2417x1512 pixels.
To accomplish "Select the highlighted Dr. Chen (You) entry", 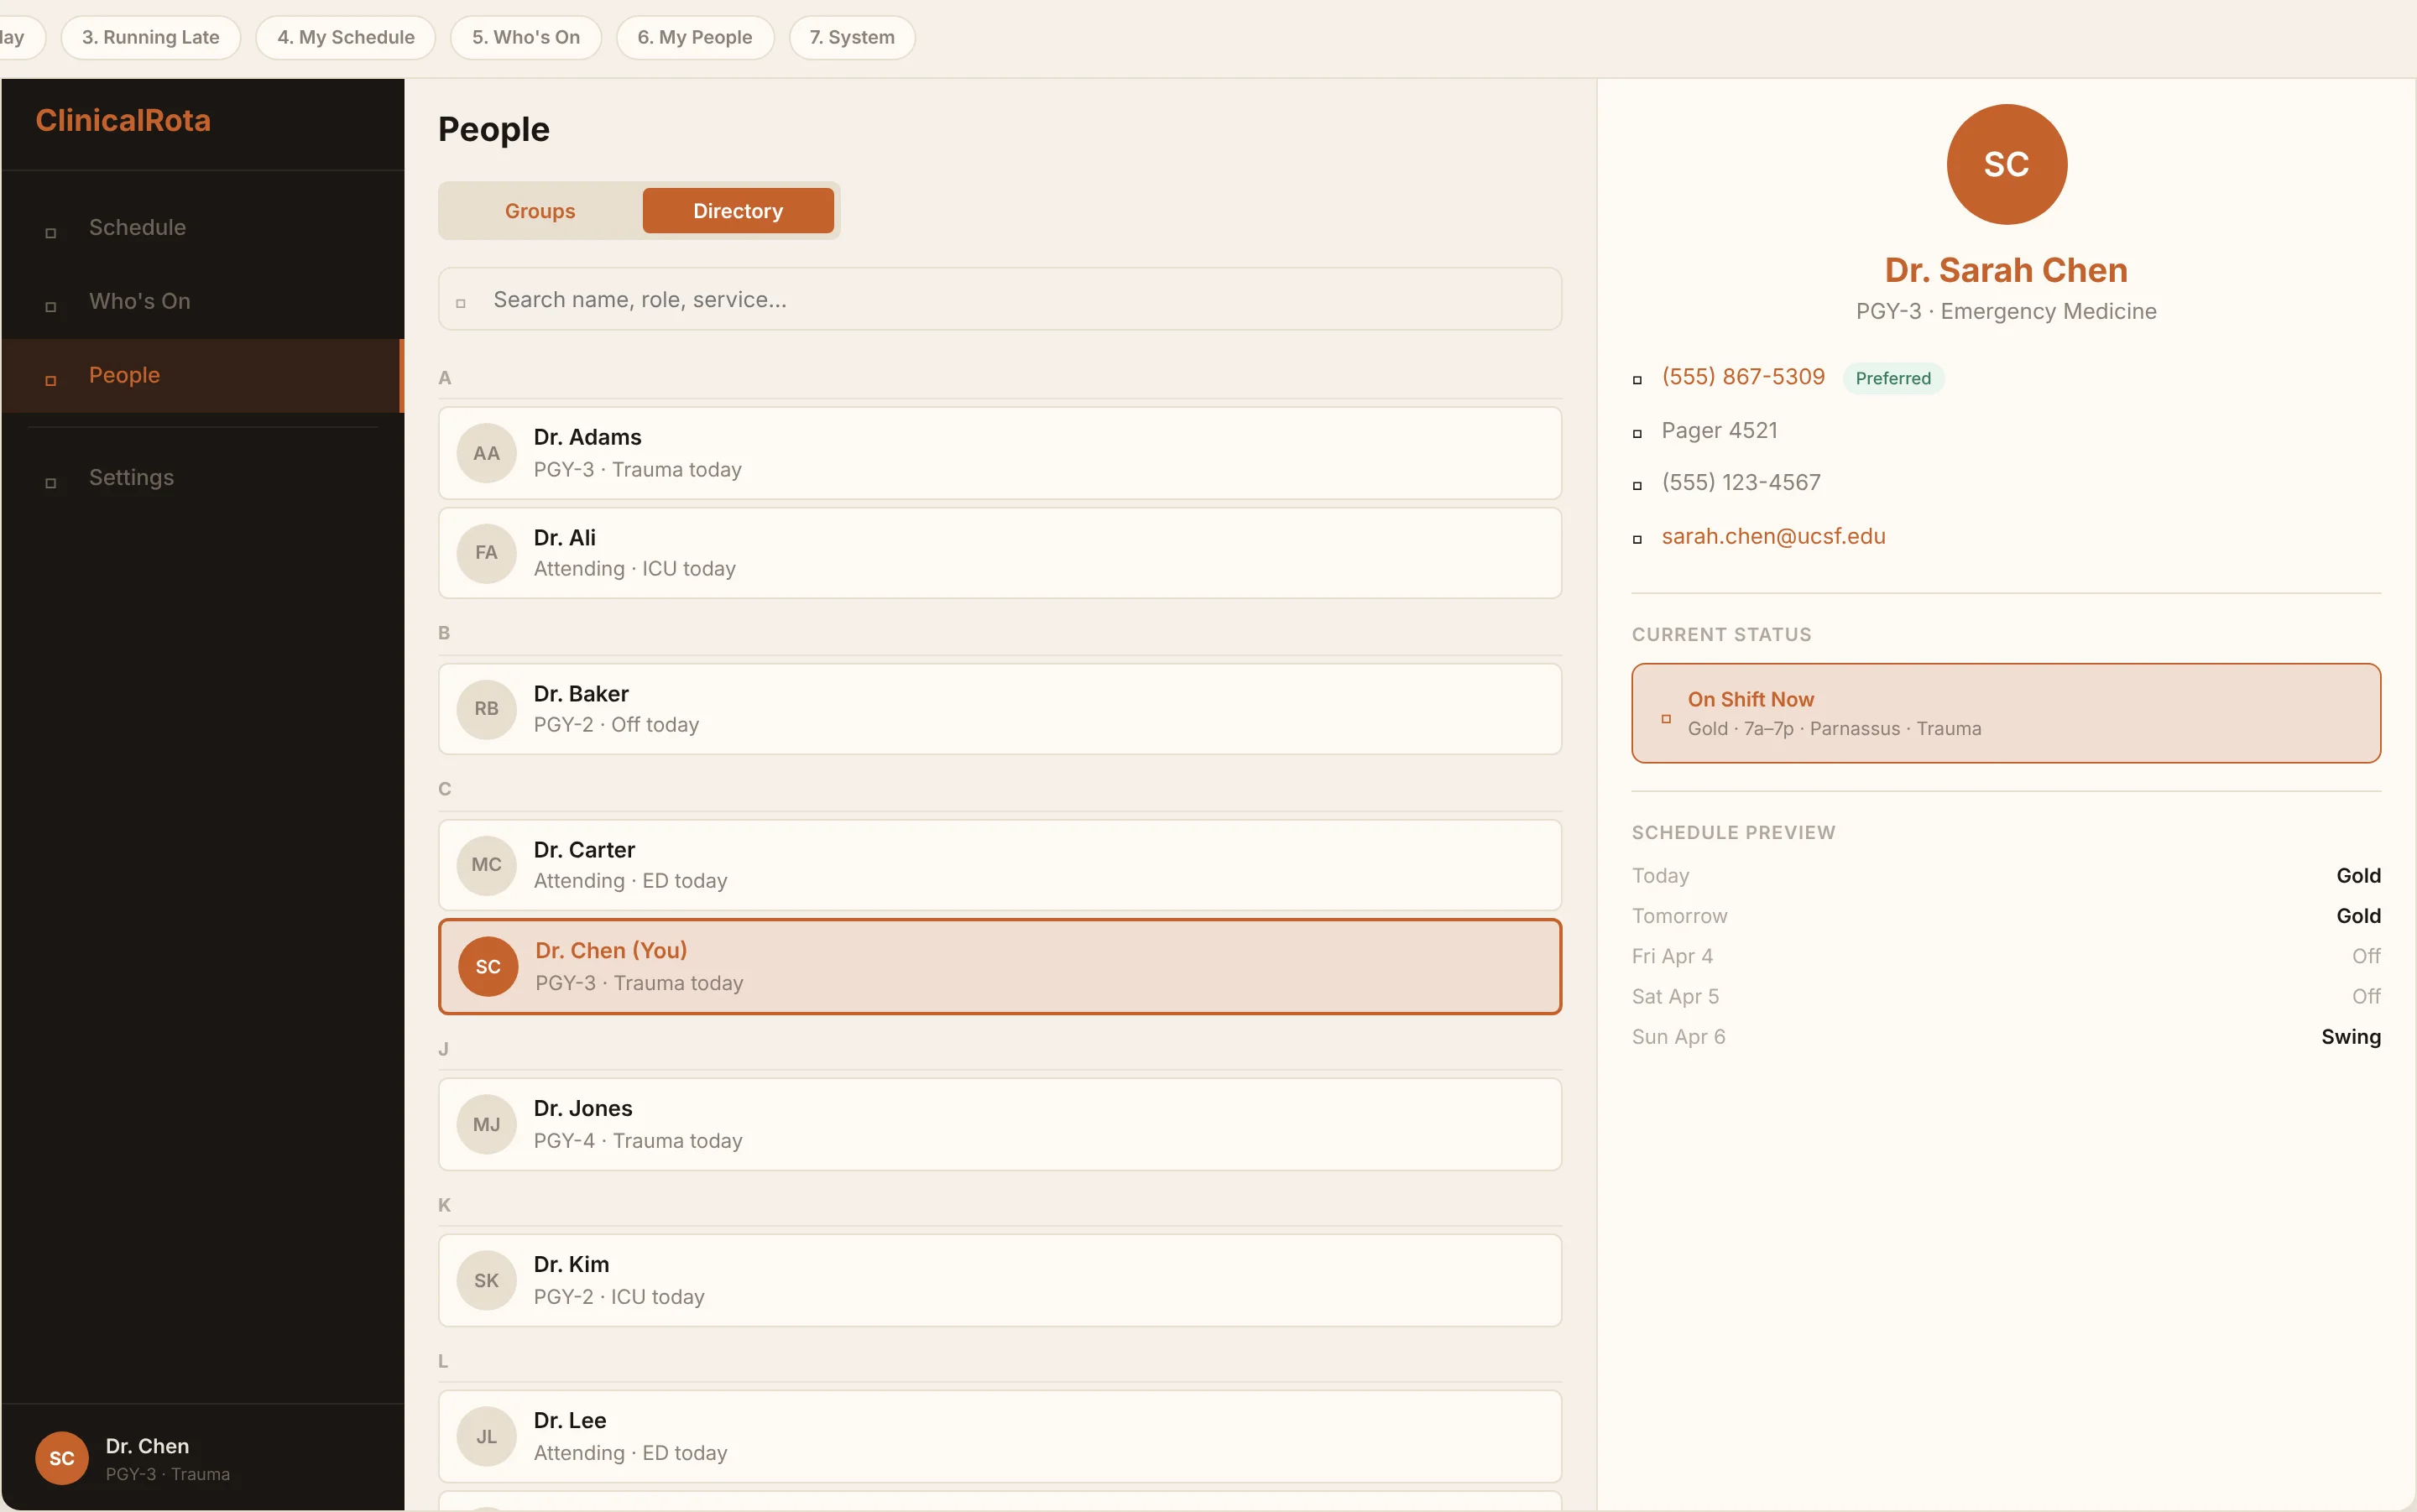I will [x=999, y=966].
